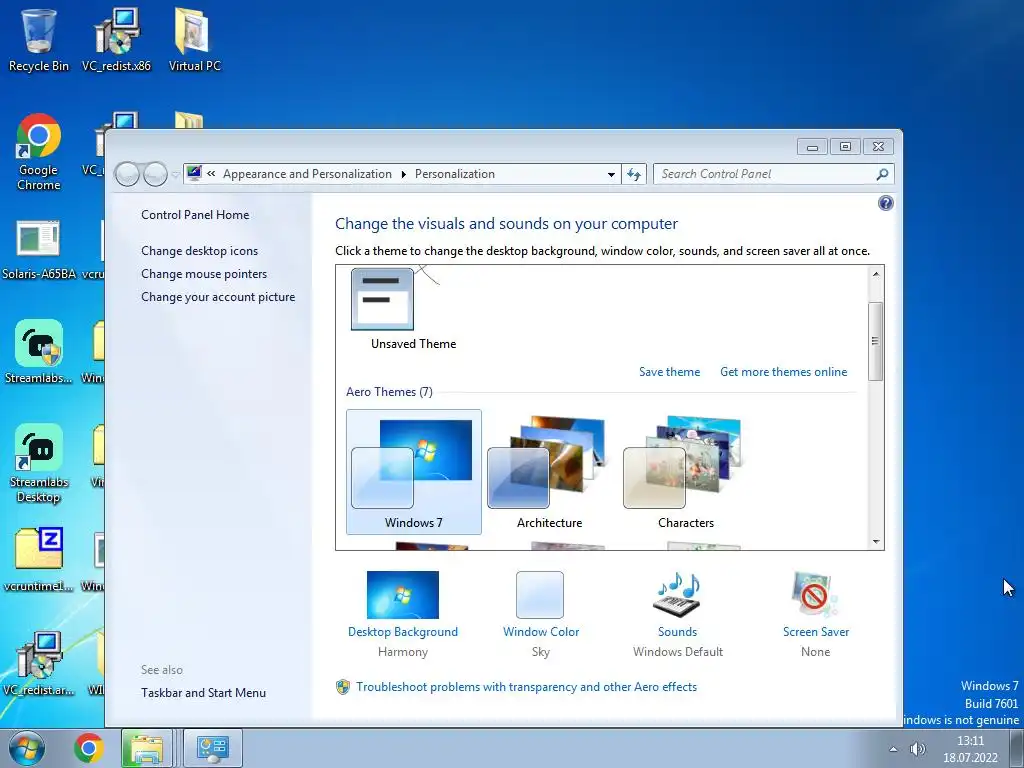Open Window Color swatch
Image resolution: width=1024 pixels, height=768 pixels.
tap(540, 595)
